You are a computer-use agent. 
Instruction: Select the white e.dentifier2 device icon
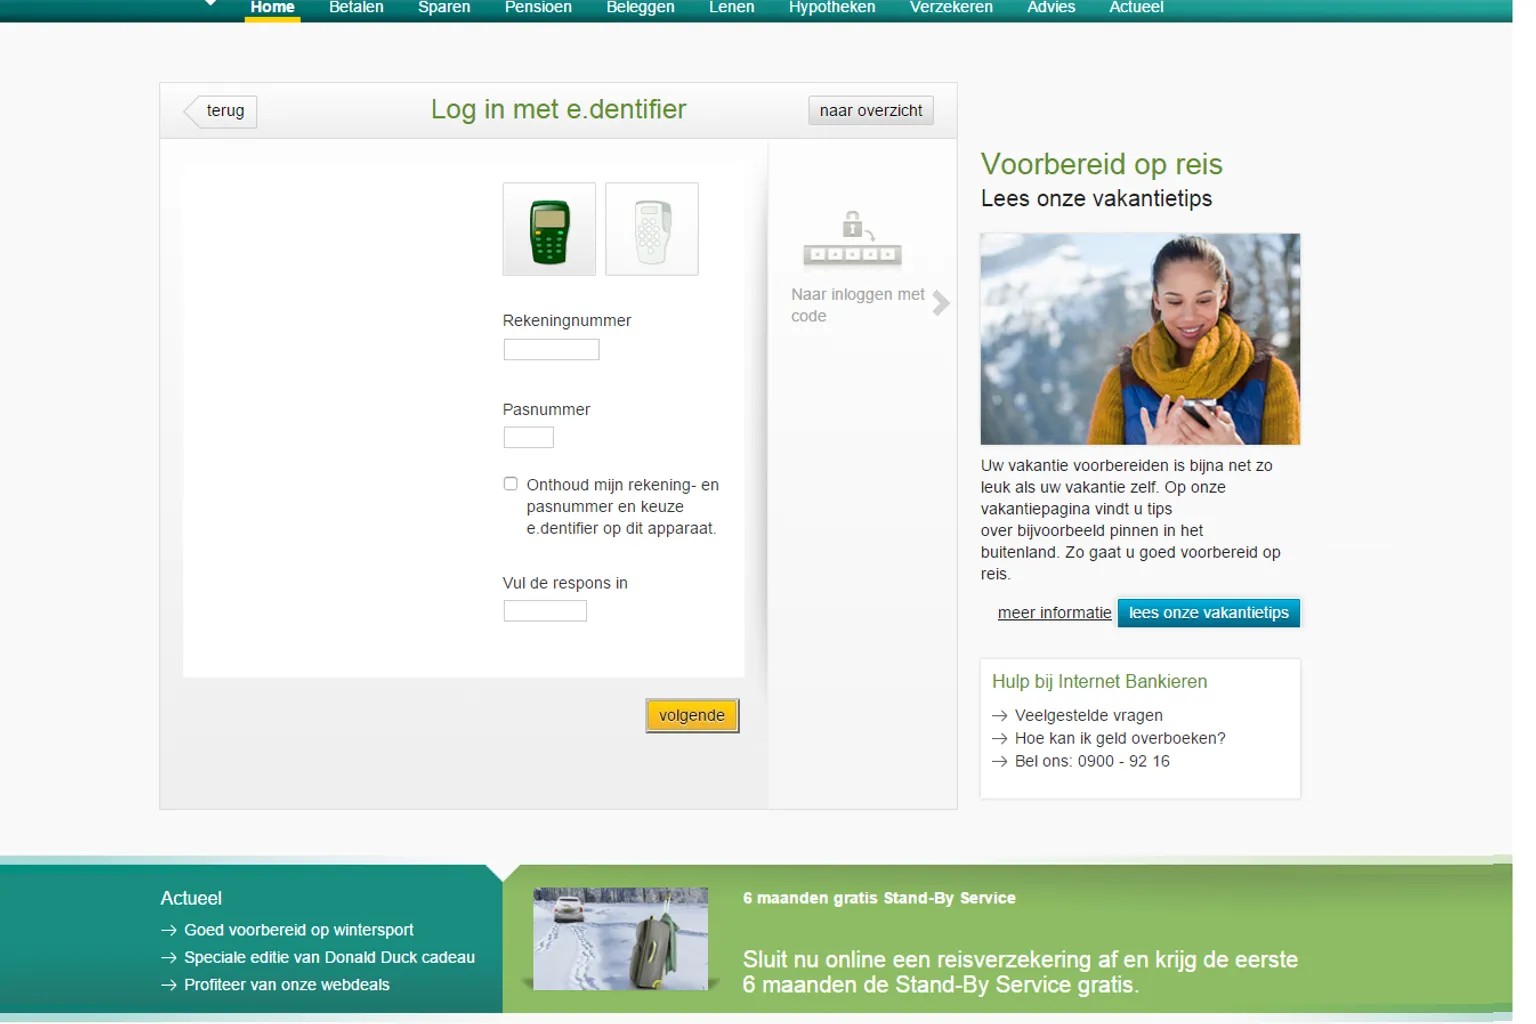point(652,230)
